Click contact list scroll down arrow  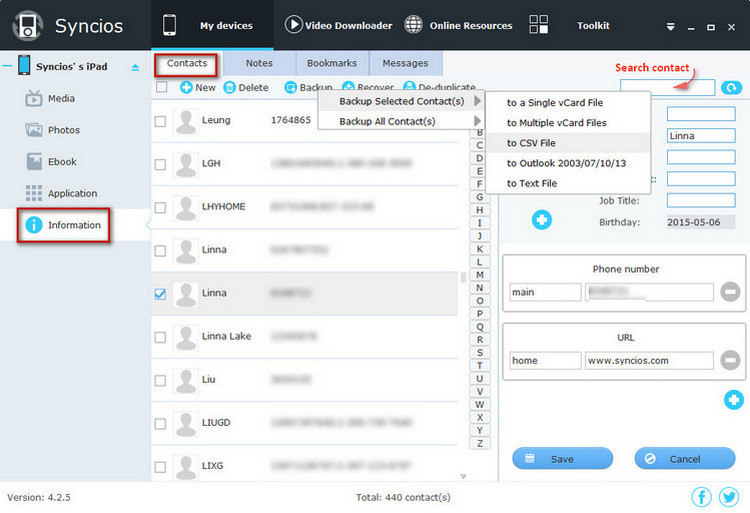pos(463,476)
